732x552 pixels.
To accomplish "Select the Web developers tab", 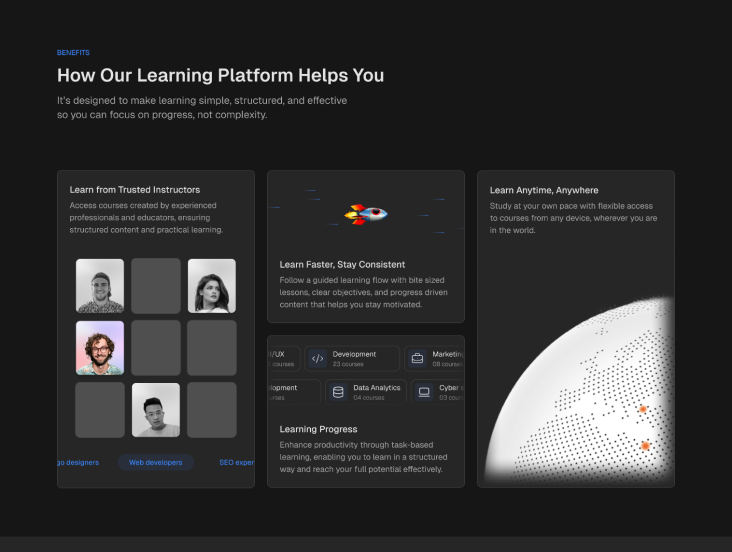I will [155, 462].
